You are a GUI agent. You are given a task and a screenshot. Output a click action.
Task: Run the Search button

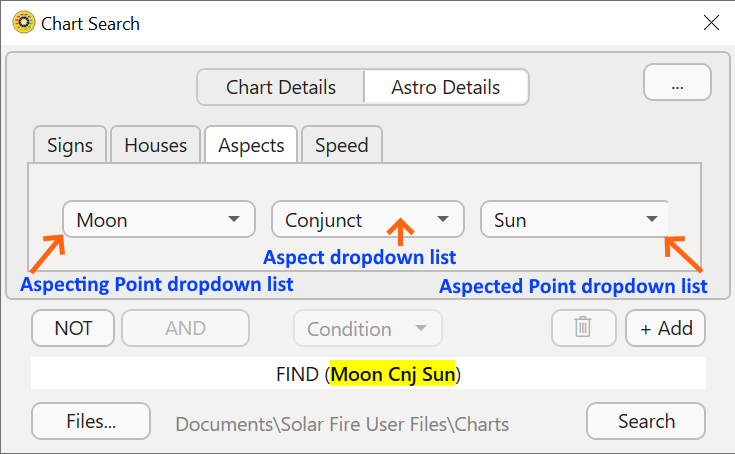646,421
